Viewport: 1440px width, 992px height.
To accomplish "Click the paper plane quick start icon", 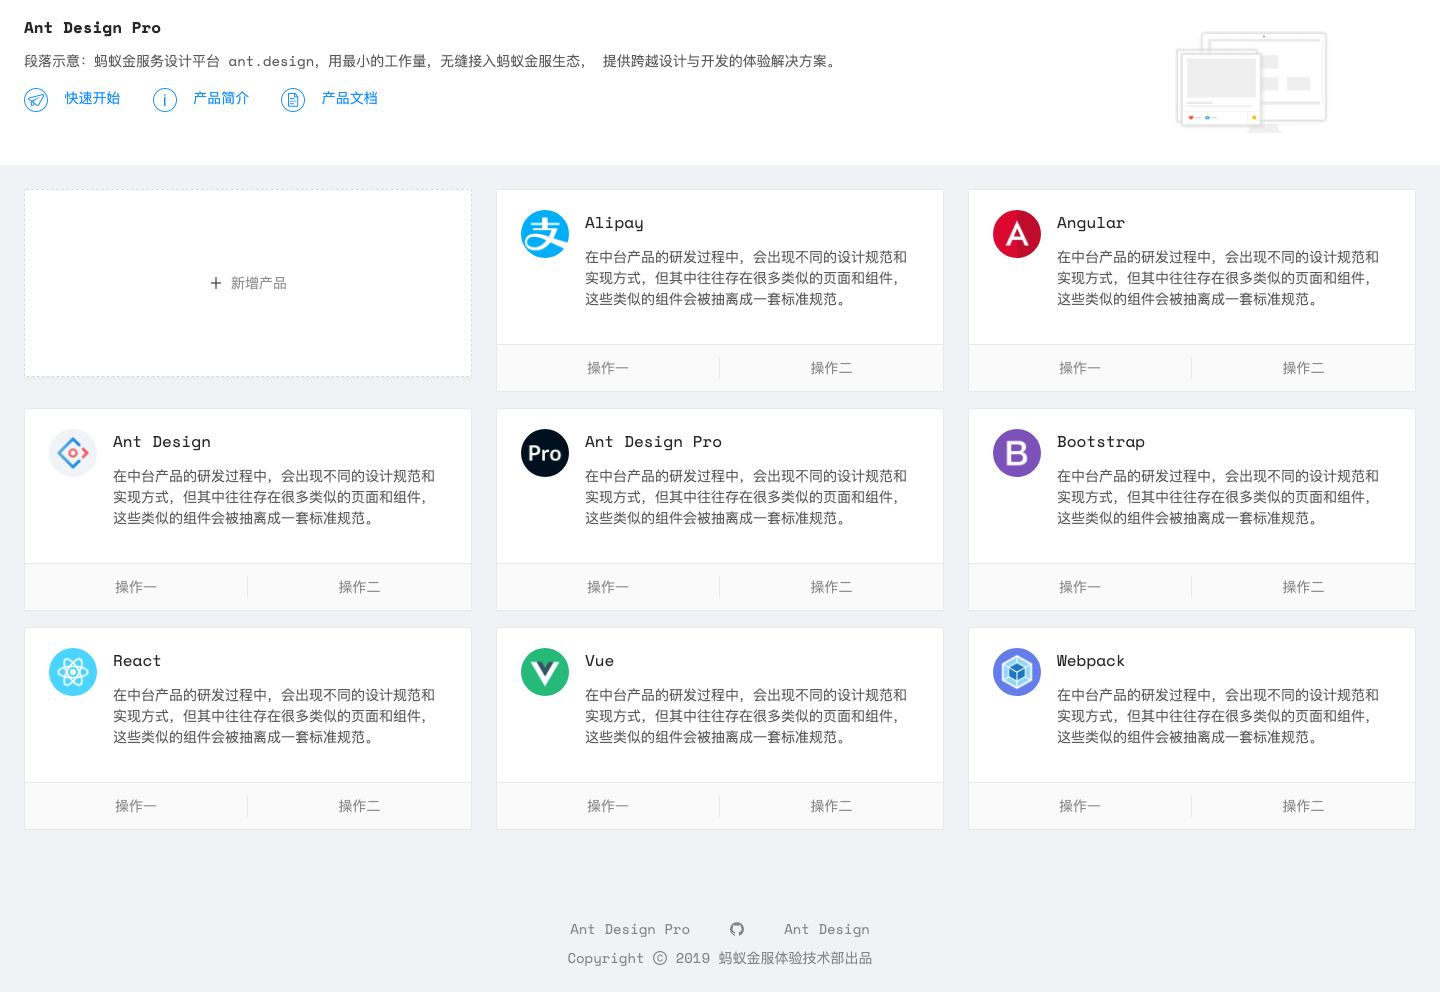I will coord(36,99).
